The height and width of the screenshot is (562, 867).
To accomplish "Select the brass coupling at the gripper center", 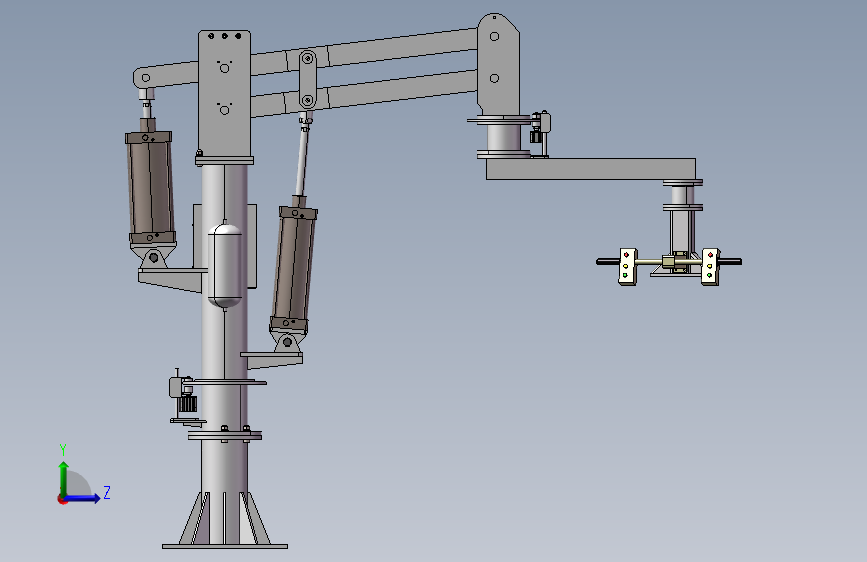I will click(669, 262).
